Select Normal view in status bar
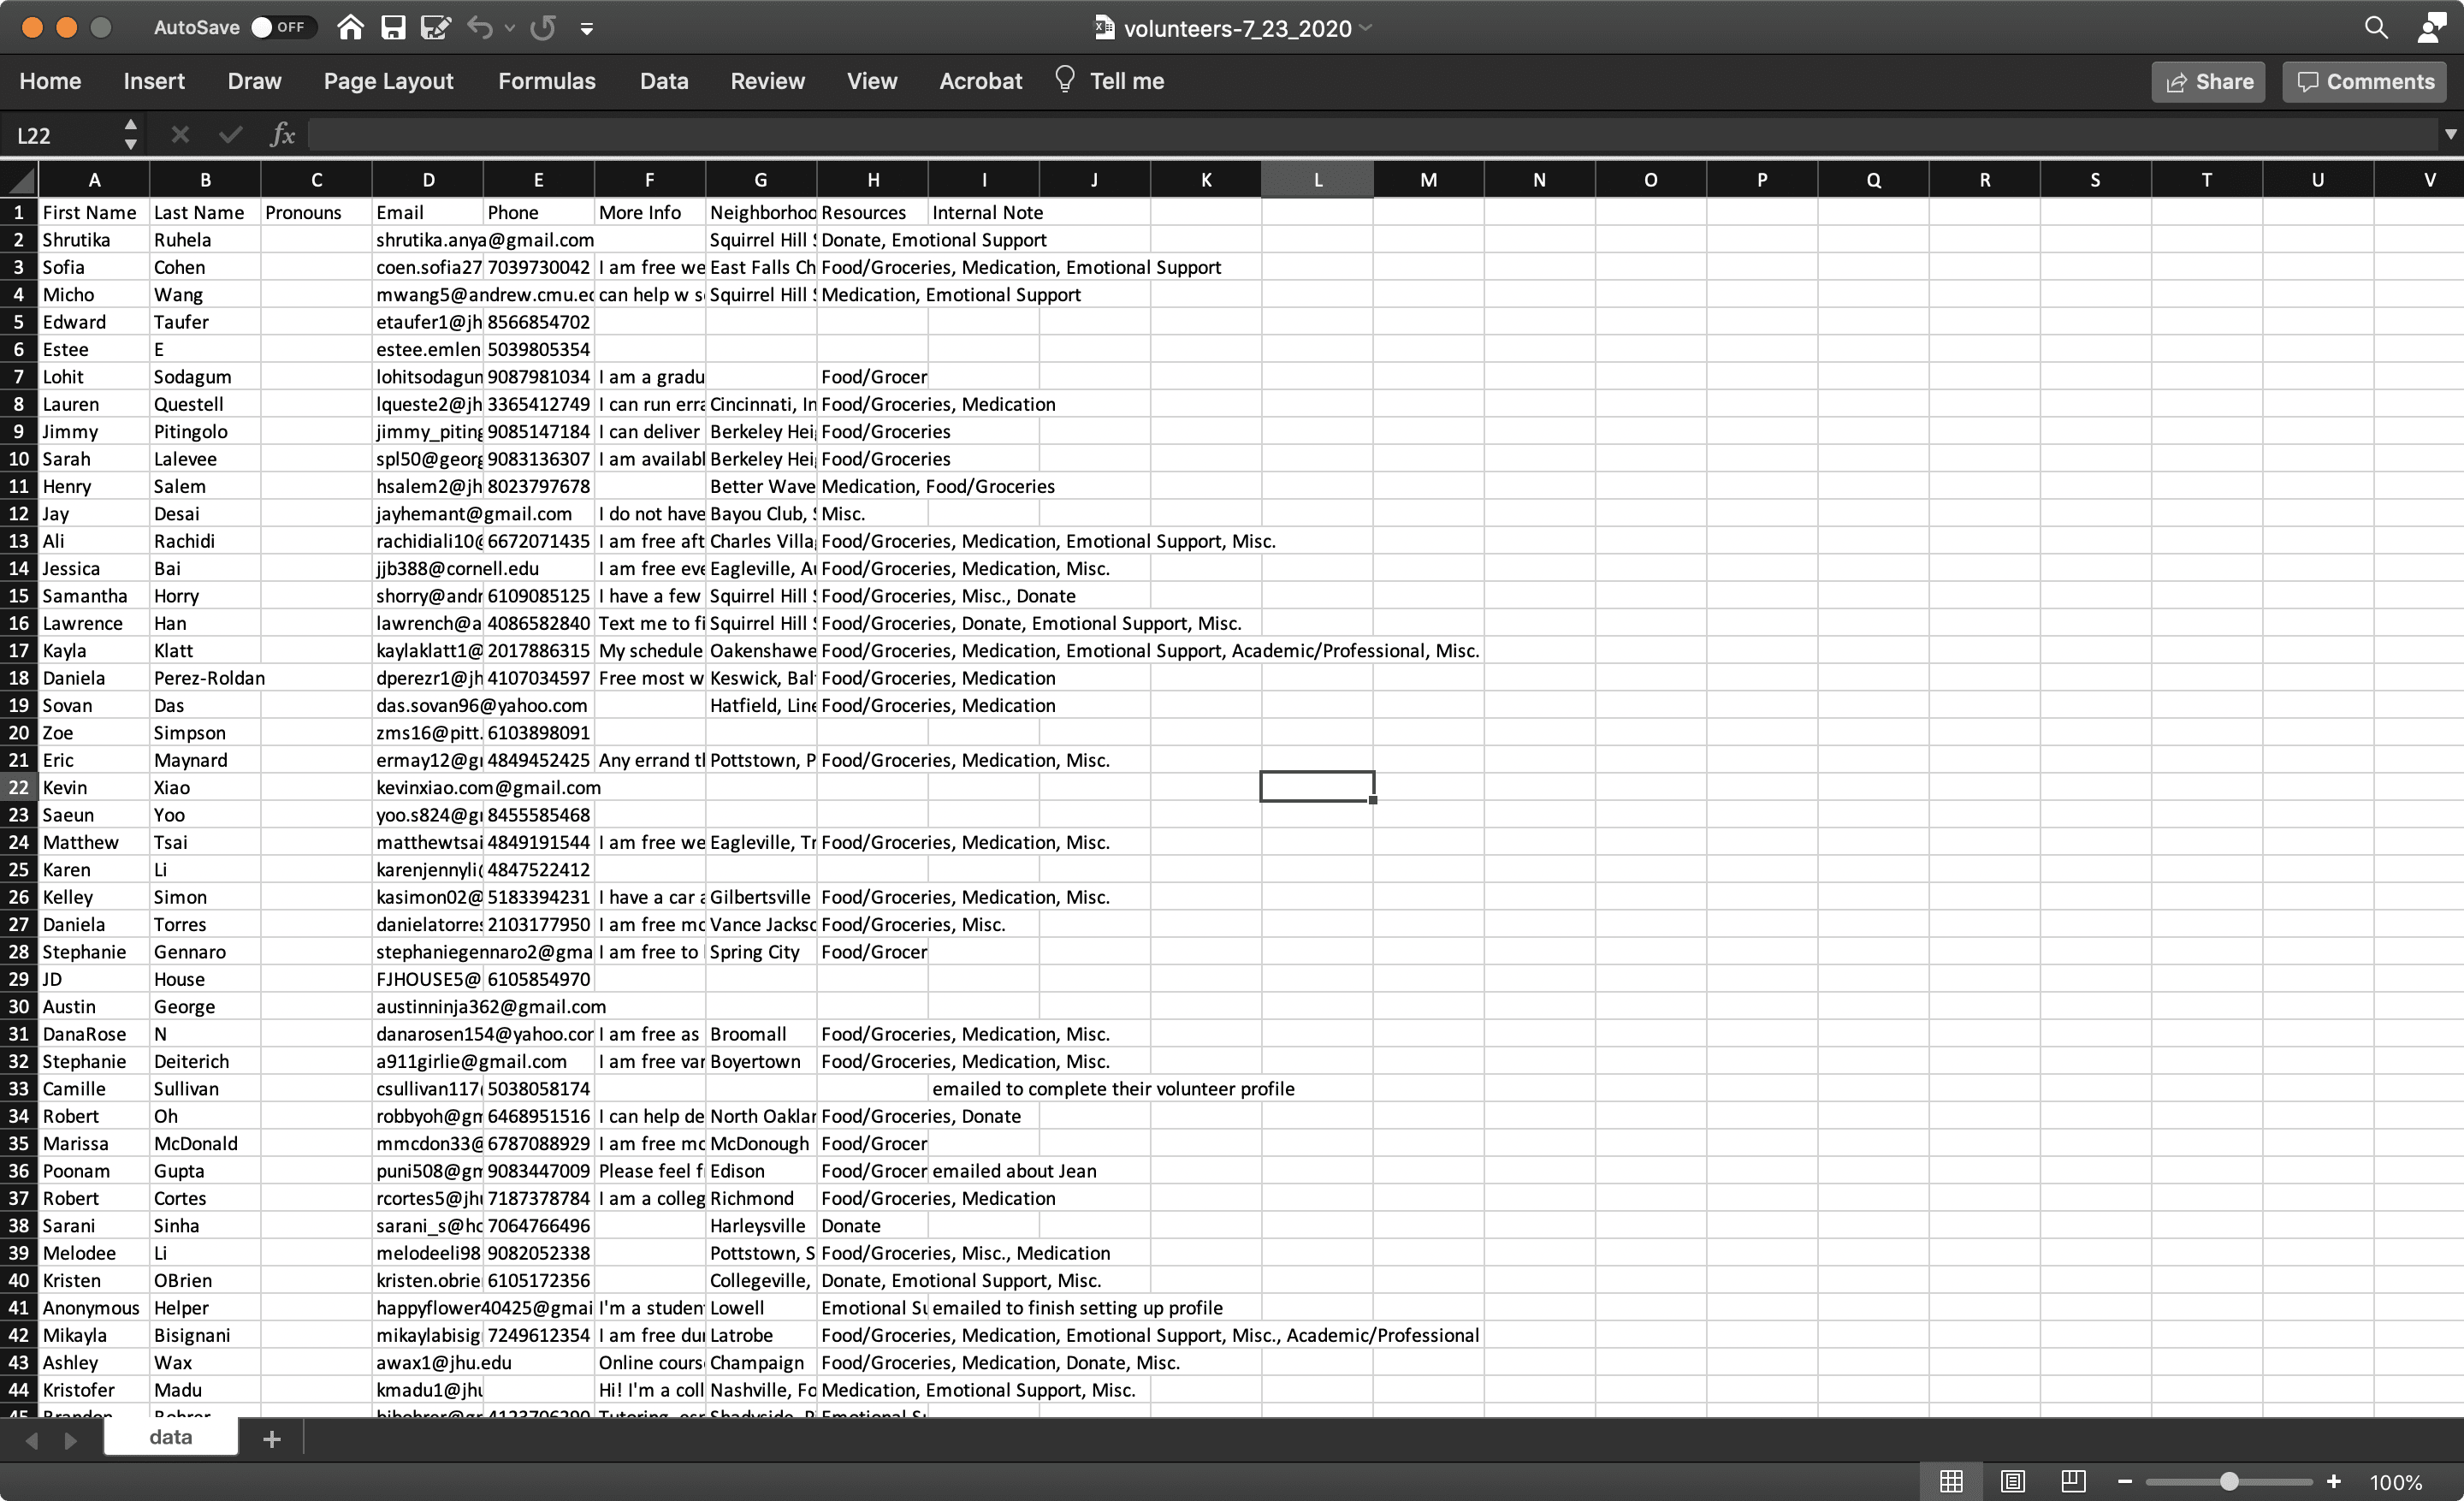2464x1501 pixels. pyautogui.click(x=1951, y=1481)
